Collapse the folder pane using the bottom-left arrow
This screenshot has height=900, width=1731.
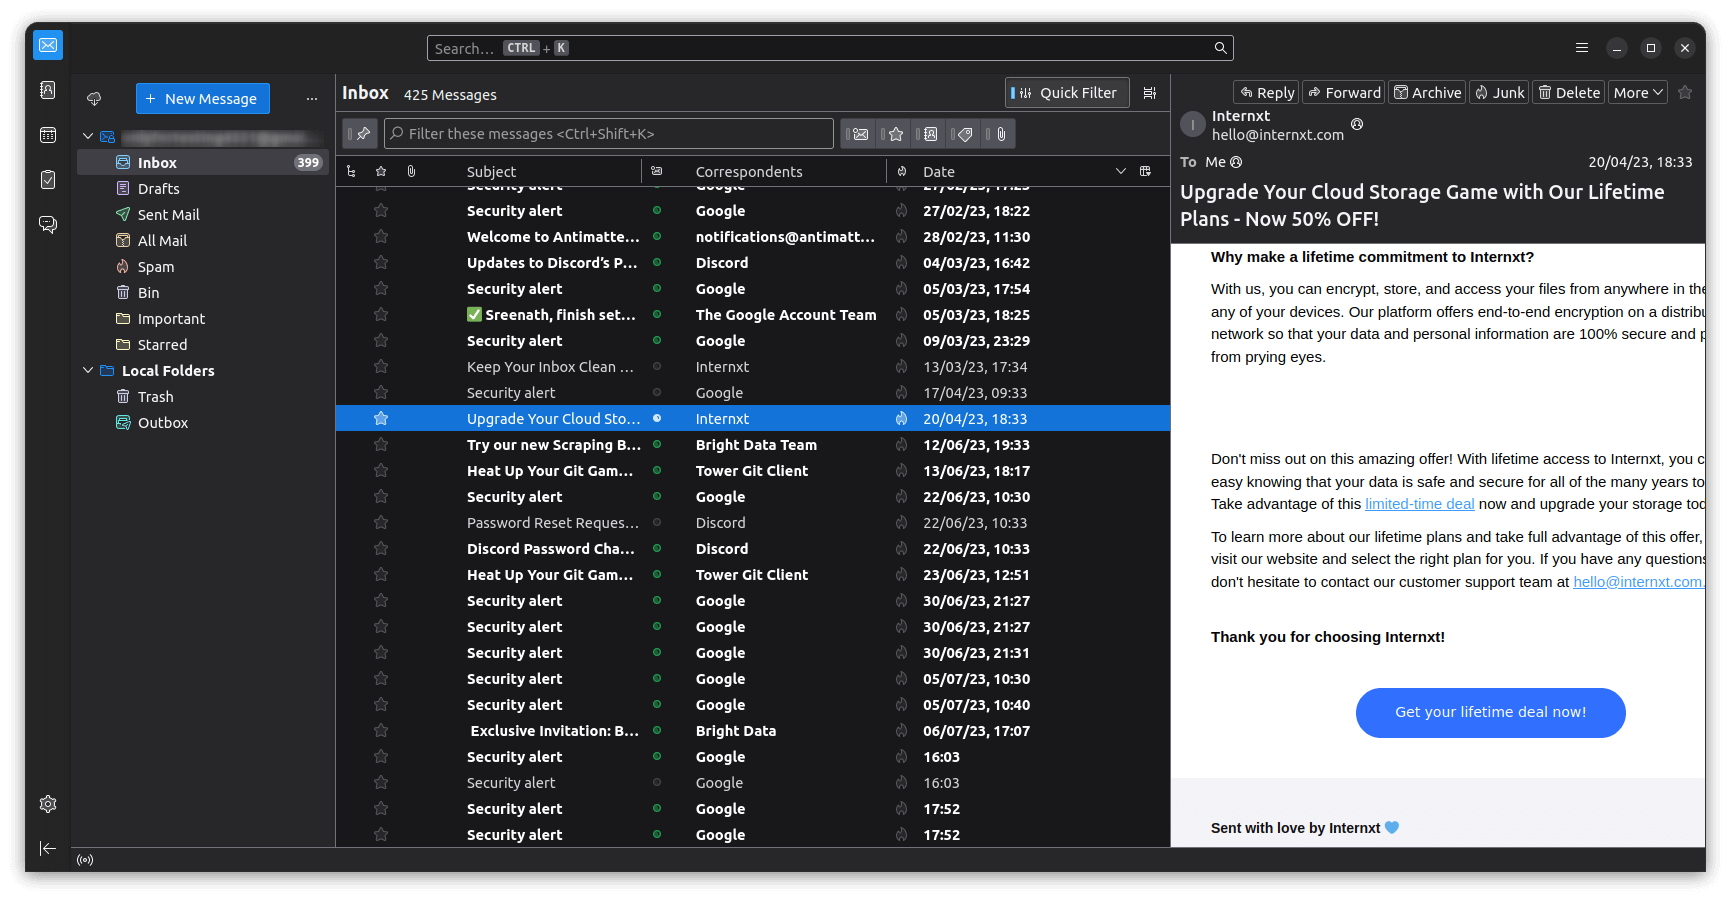[x=47, y=848]
